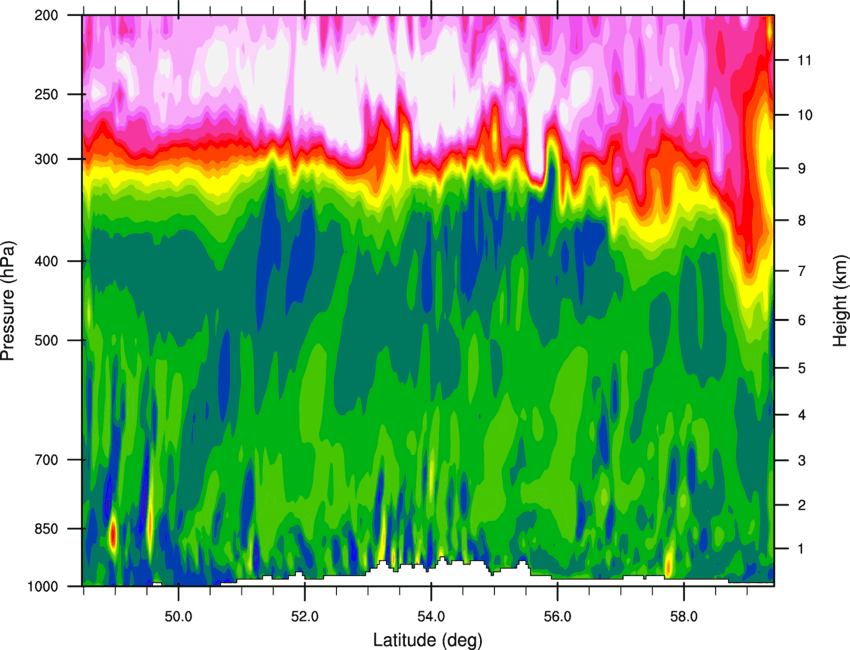Click the 400 pressure tick label
Viewport: 850px width, 650px height.
pos(47,261)
